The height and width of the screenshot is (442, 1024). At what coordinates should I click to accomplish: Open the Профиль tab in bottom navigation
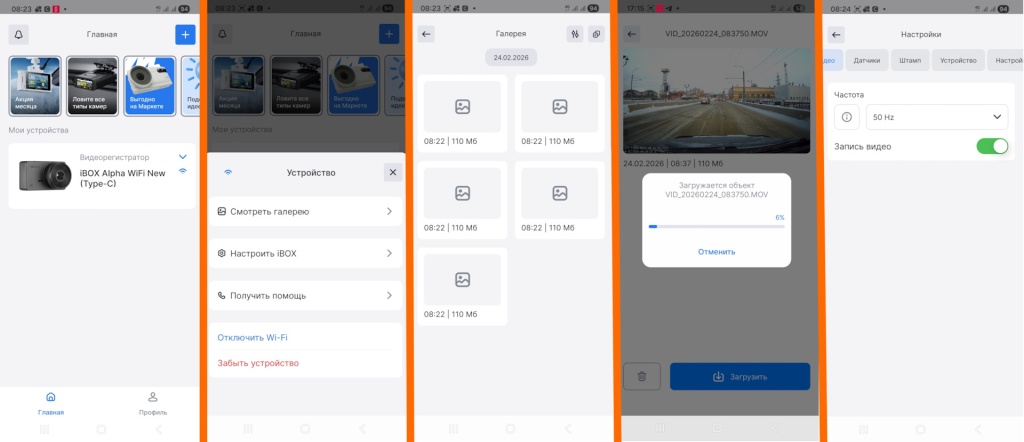(153, 403)
